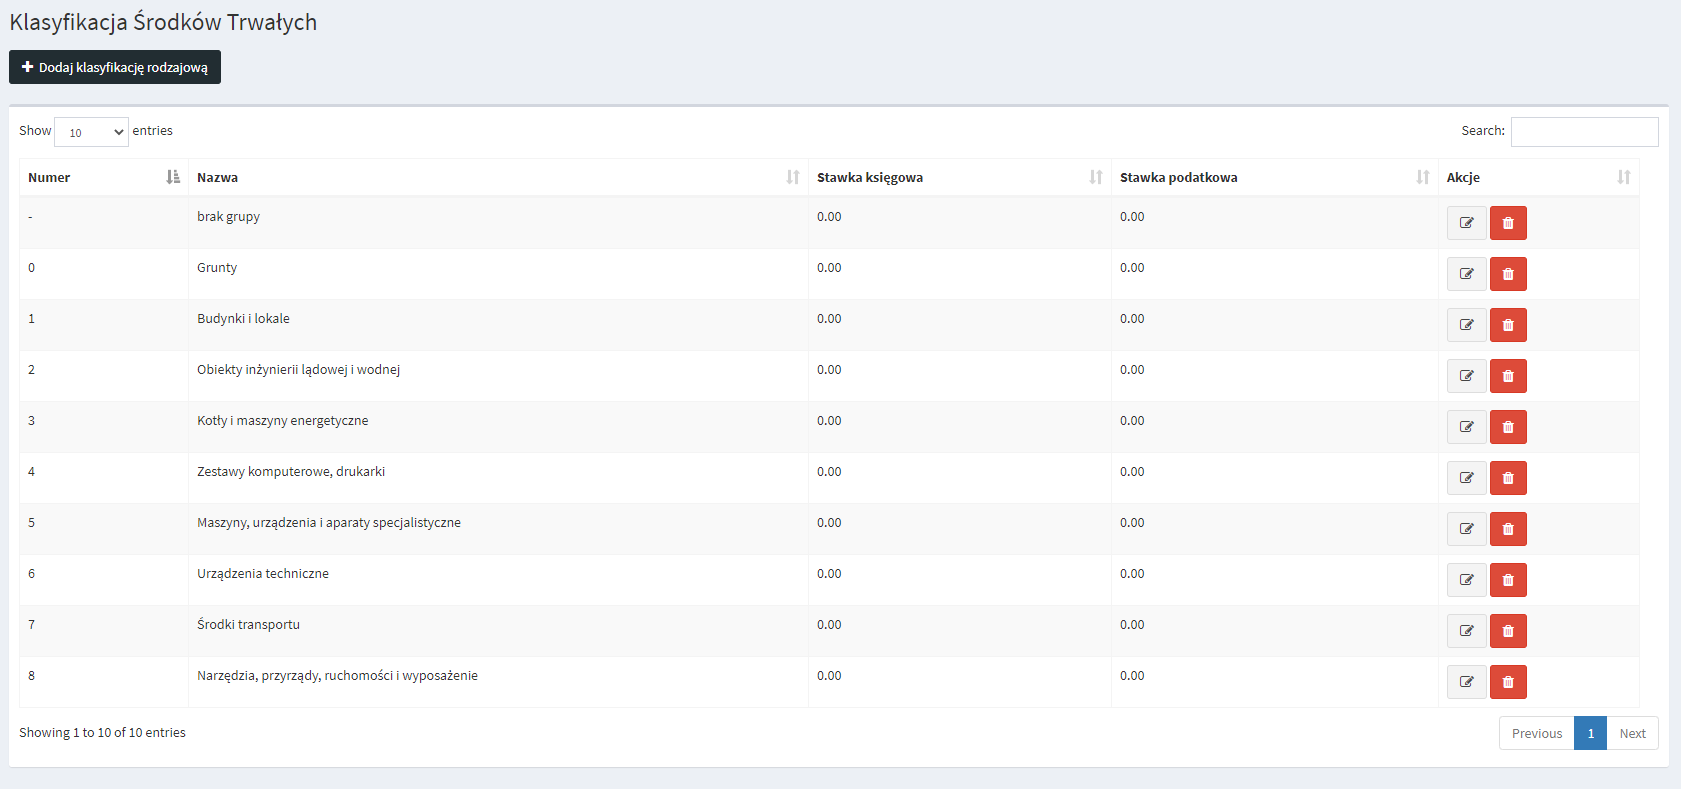Go to Previous page
Image resolution: width=1681 pixels, height=789 pixels.
click(1536, 733)
